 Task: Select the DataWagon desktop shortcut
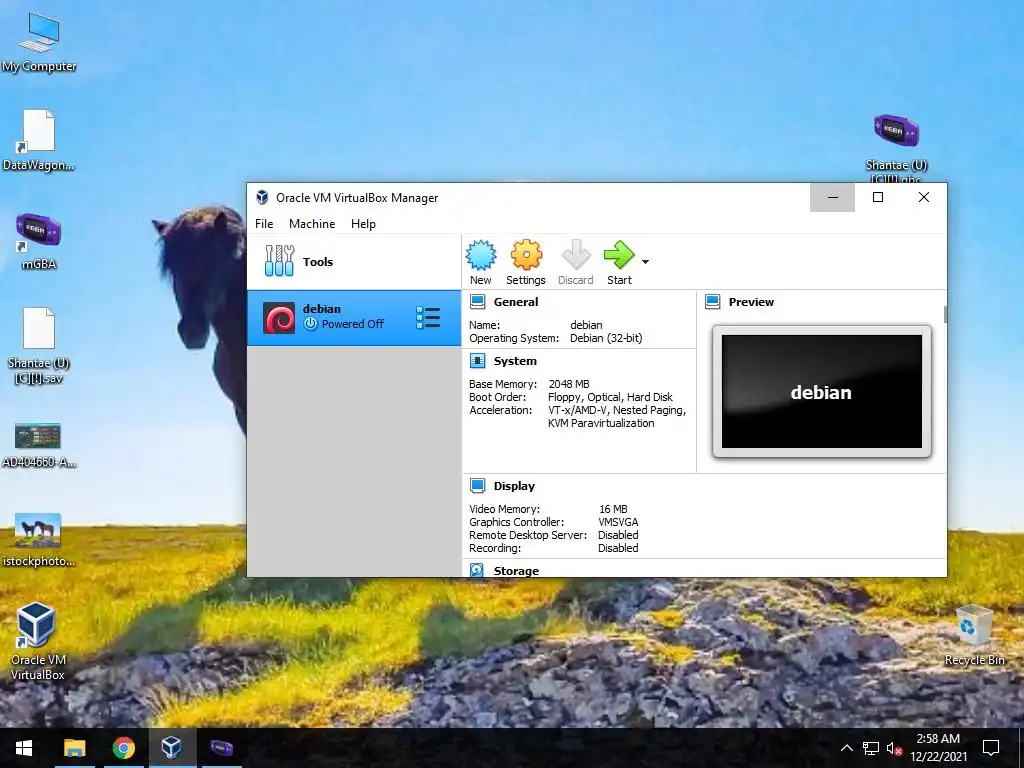click(39, 141)
